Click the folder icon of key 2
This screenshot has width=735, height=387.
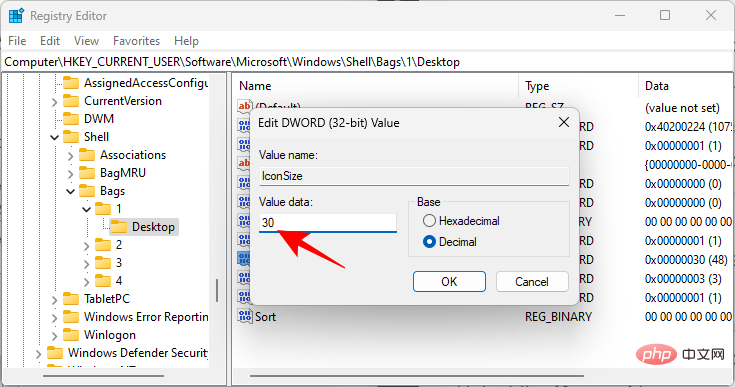tap(103, 245)
